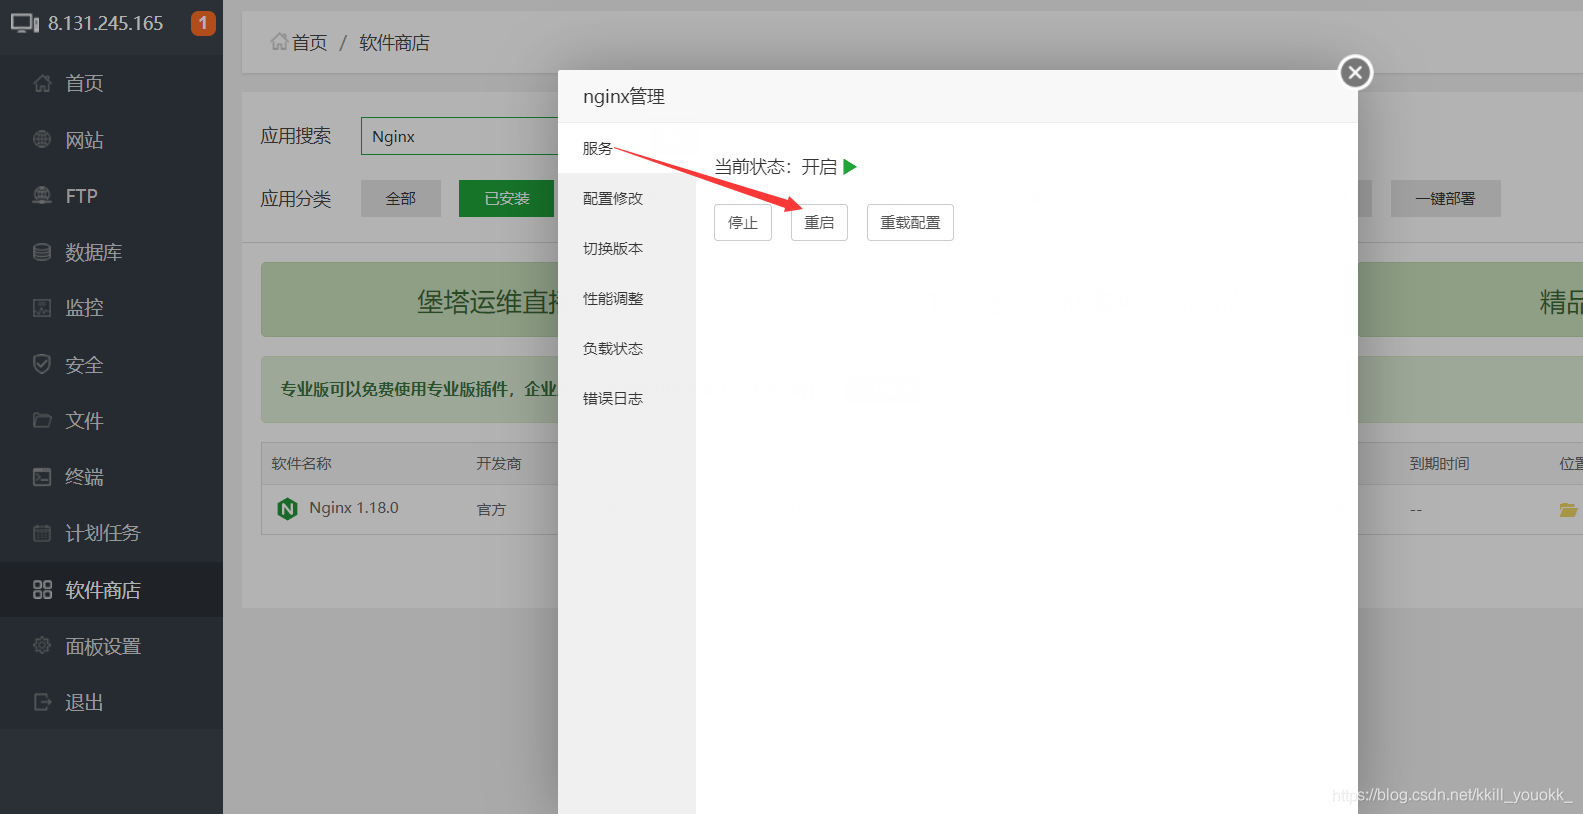Click the grid icon beside 软件商店
Screen dimensions: 1583x814
pos(42,589)
